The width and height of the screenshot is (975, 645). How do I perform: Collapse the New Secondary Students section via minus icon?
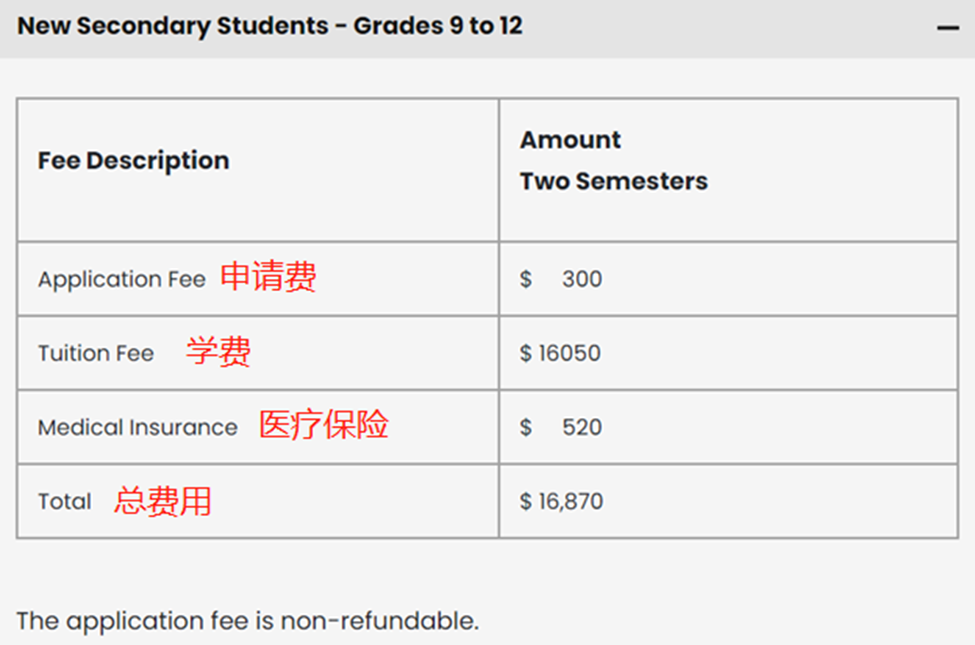[x=947, y=28]
